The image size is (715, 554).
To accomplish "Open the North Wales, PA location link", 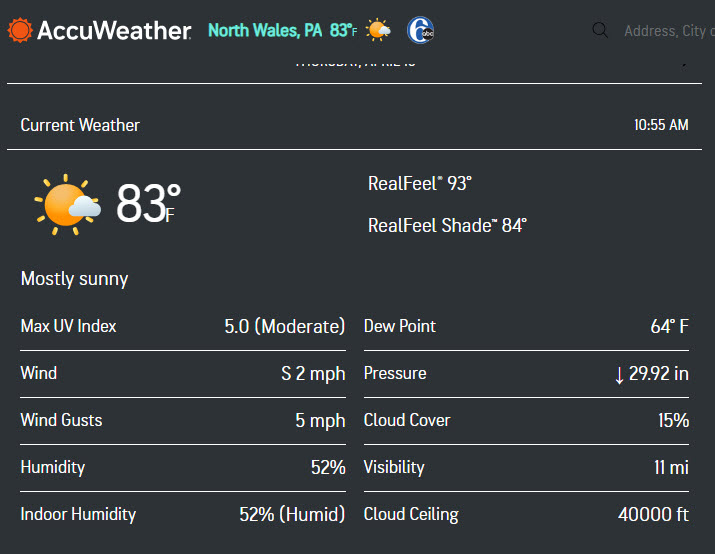I will click(265, 30).
